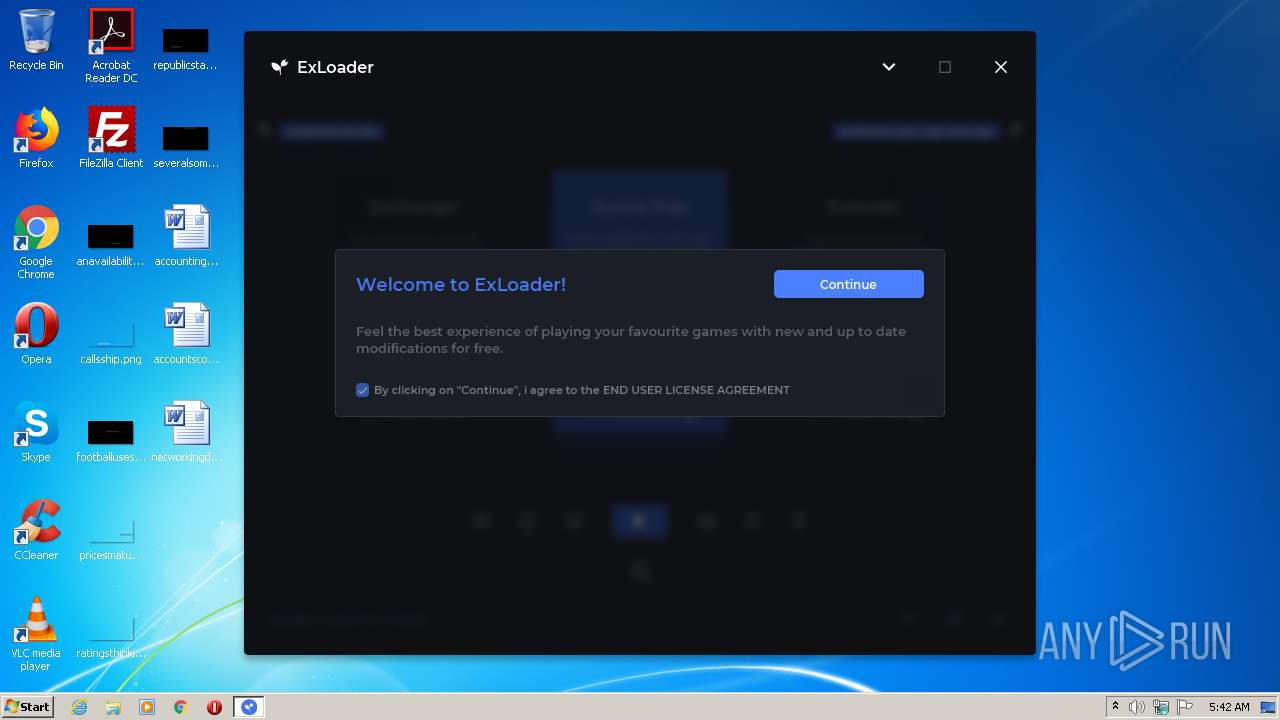Open the volume control tray icon
The image size is (1280, 720).
click(x=1137, y=707)
